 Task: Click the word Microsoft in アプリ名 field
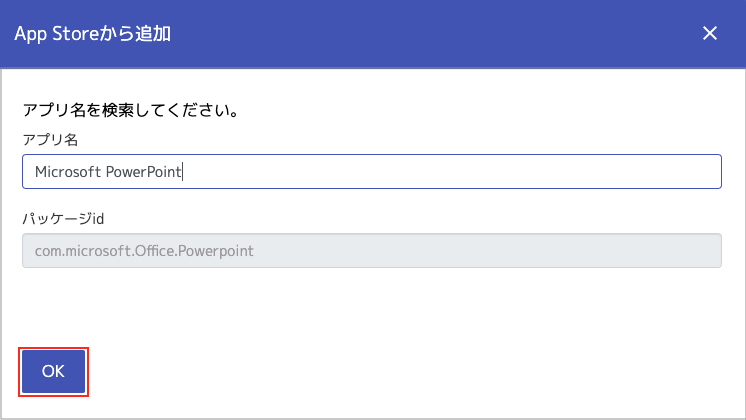coord(68,171)
